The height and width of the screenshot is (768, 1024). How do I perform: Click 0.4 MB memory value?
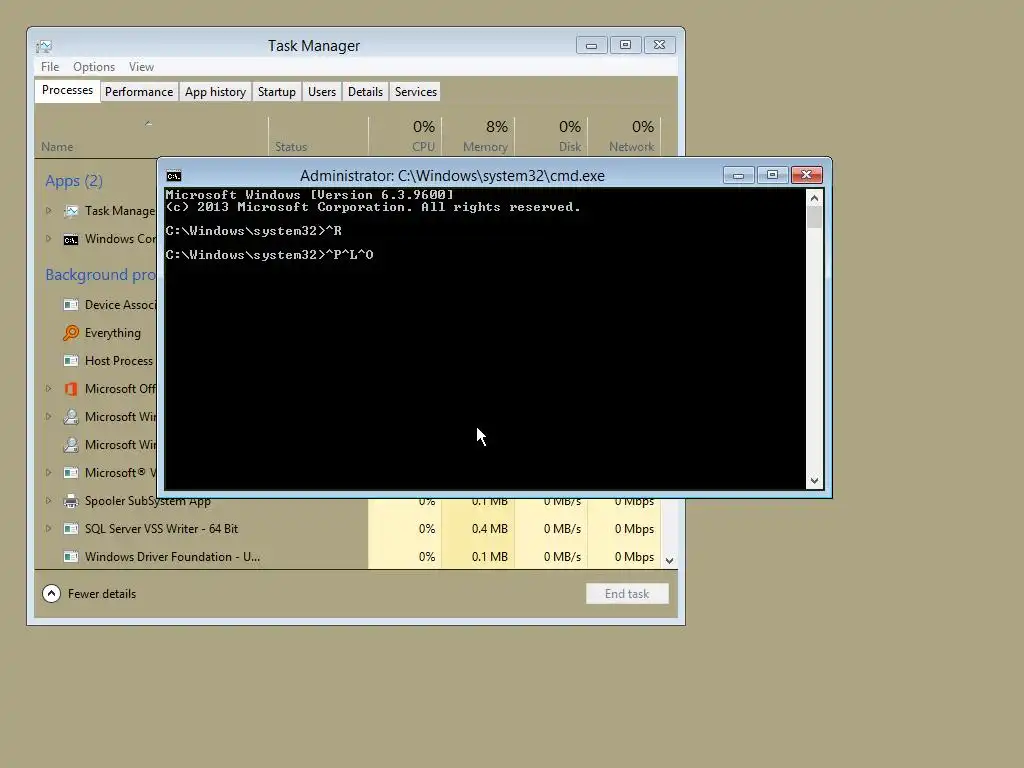(x=490, y=529)
